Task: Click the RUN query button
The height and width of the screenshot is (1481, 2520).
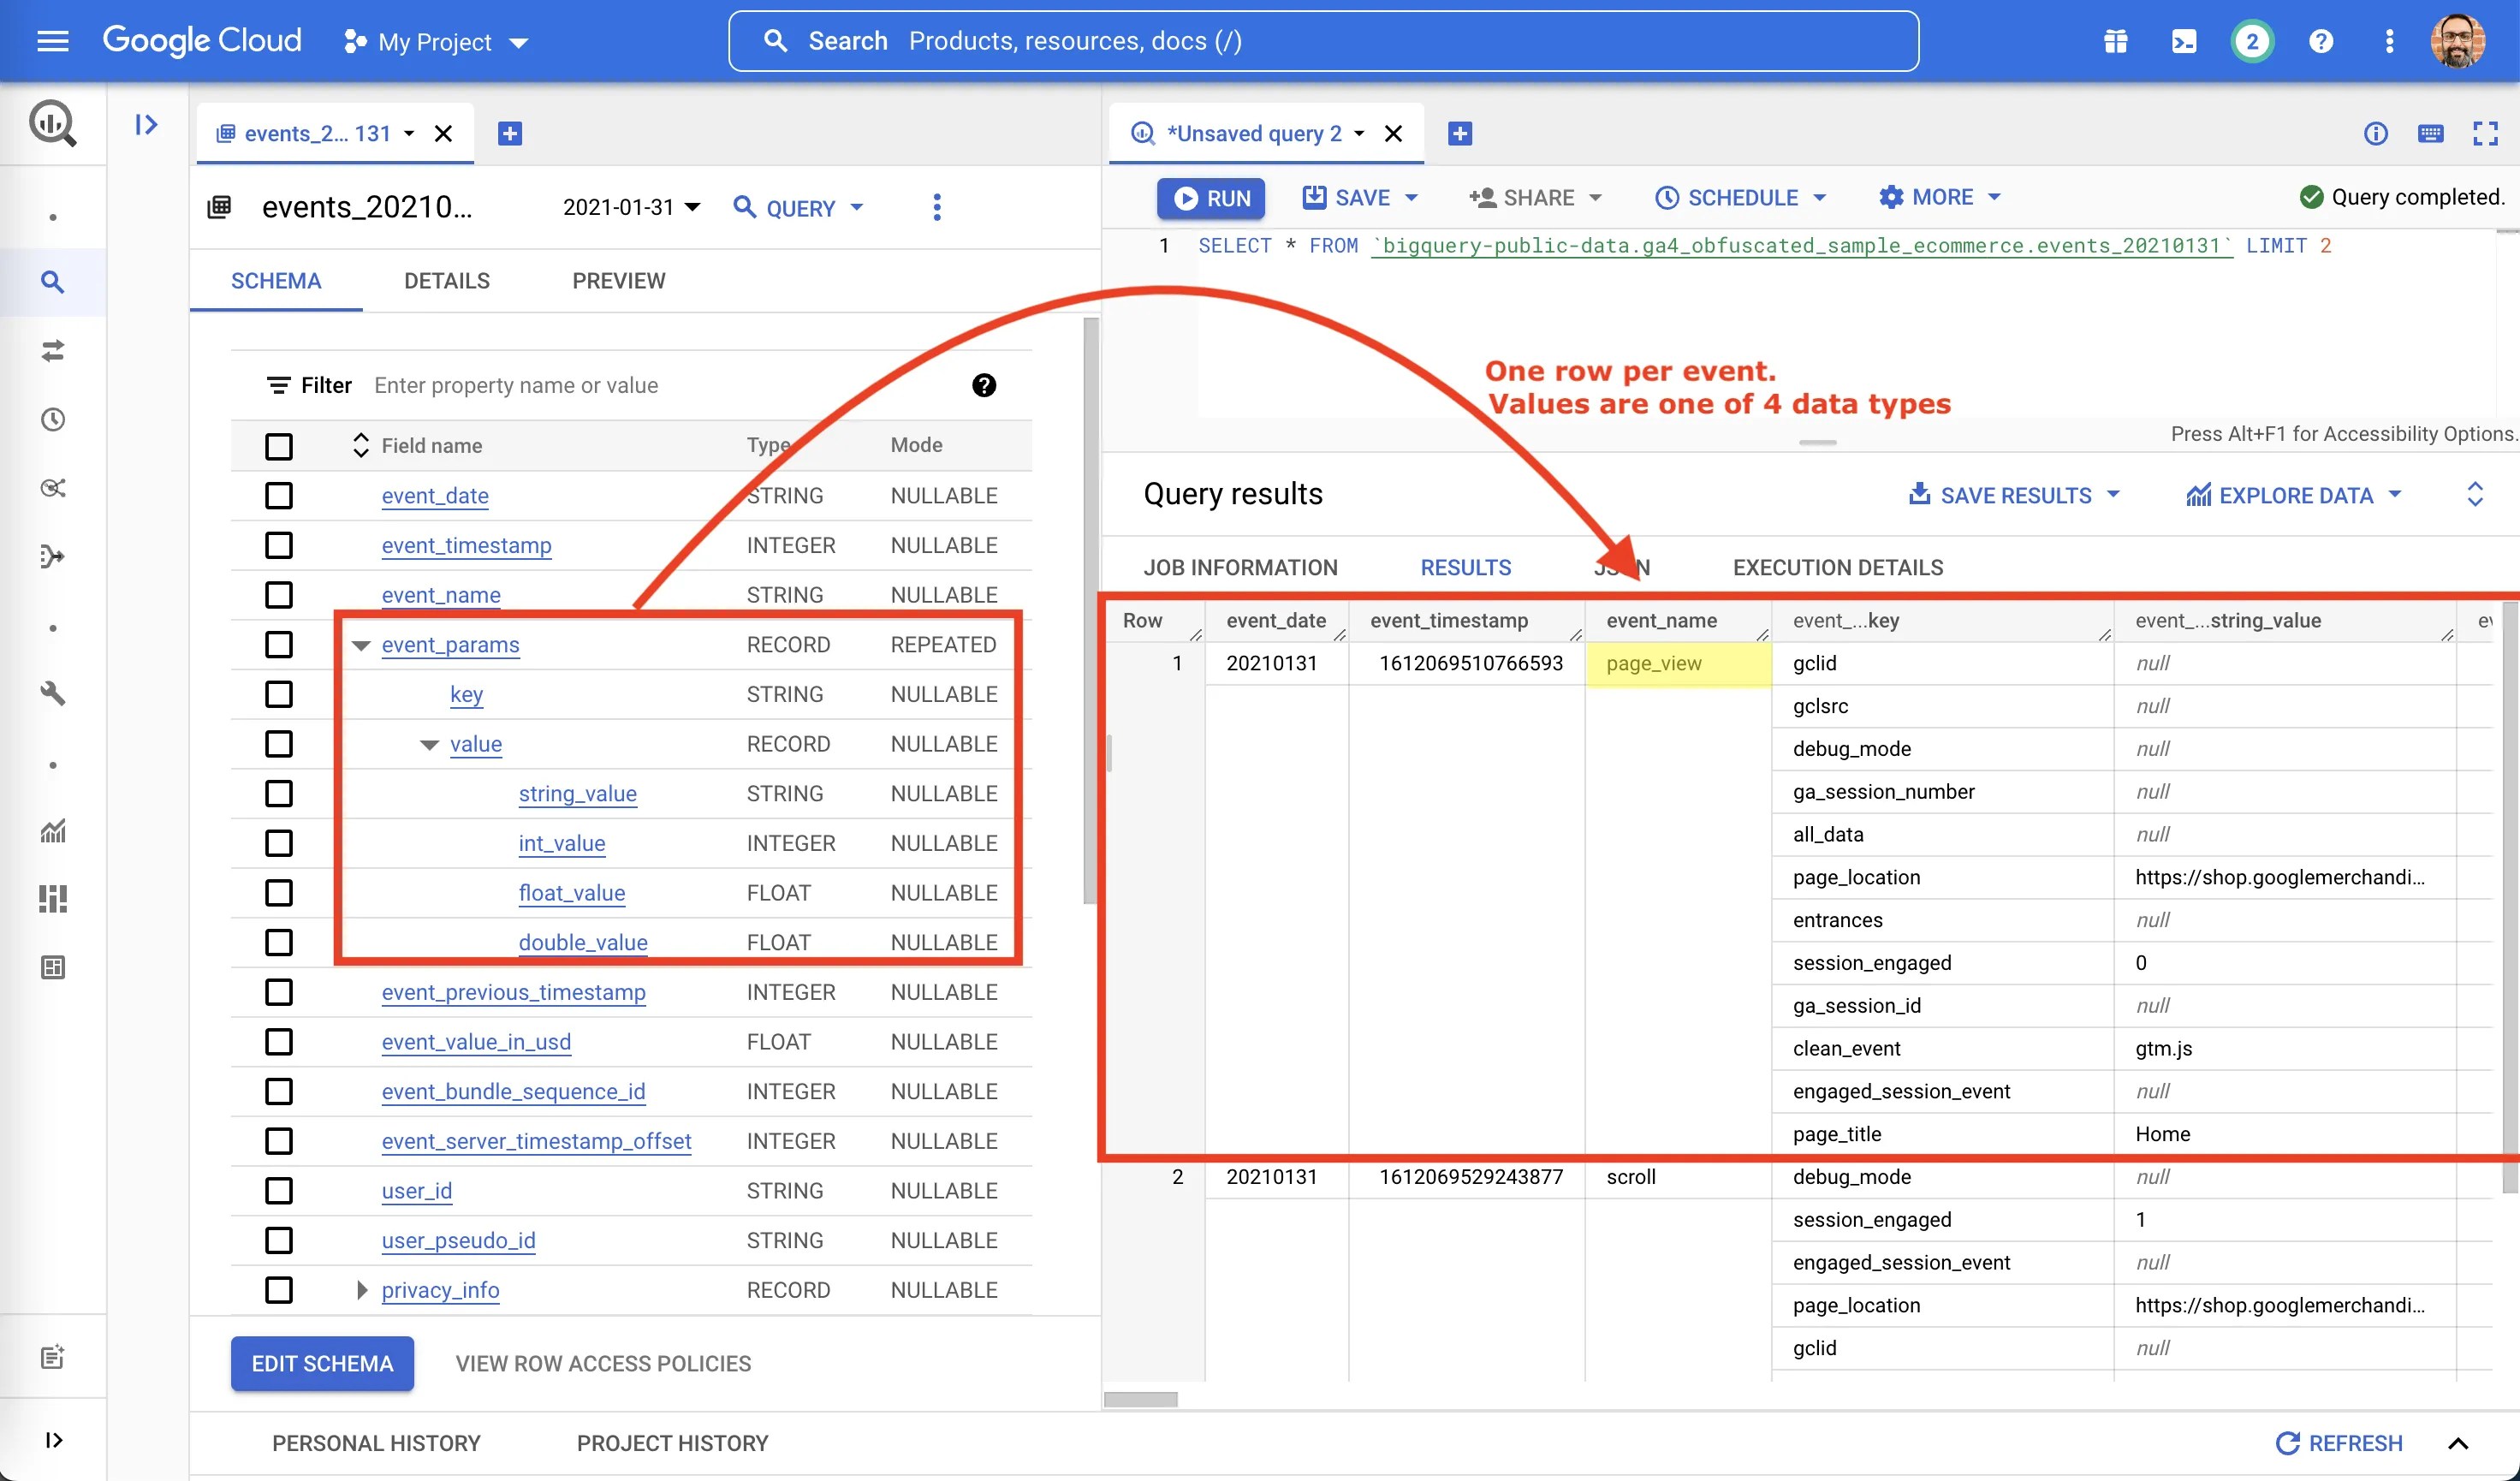Action: [x=1211, y=197]
